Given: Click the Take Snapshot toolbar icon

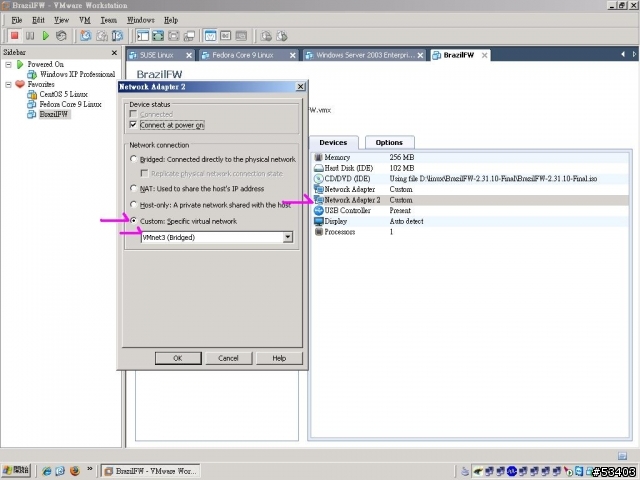Looking at the screenshot, I should click(85, 36).
